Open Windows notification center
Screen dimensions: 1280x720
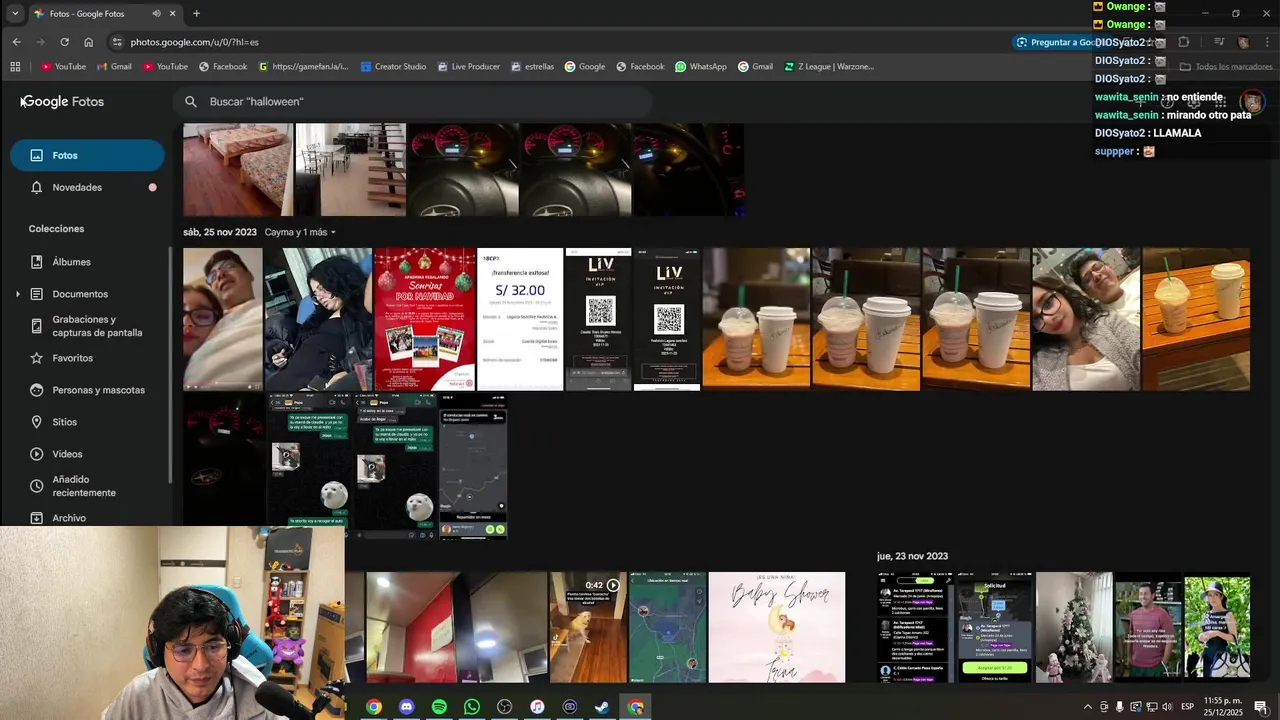[1261, 707]
